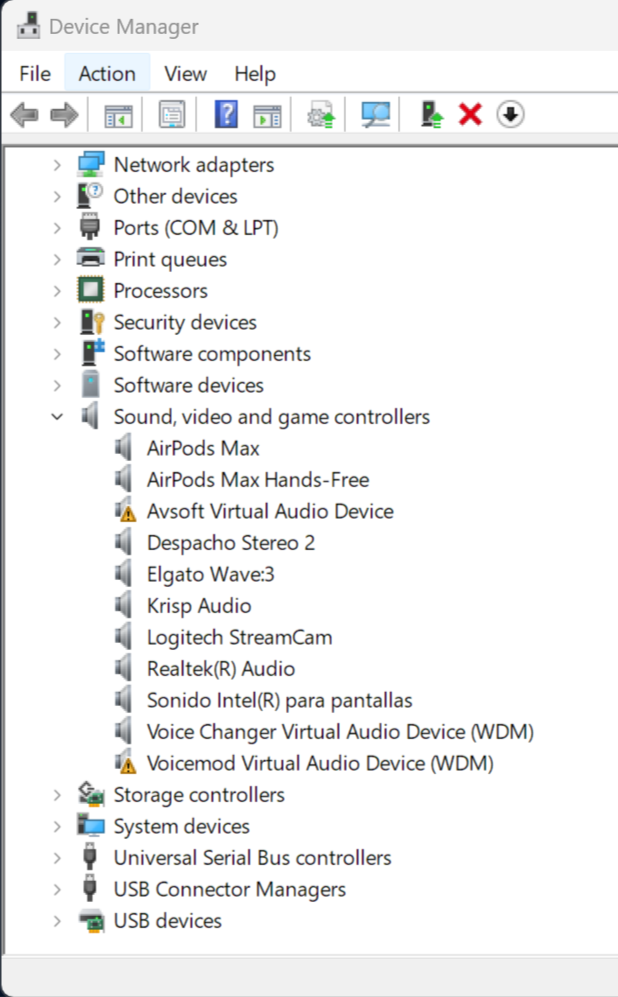The image size is (618, 997).
Task: Click the red X Uninstall device icon
Action: pos(470,116)
